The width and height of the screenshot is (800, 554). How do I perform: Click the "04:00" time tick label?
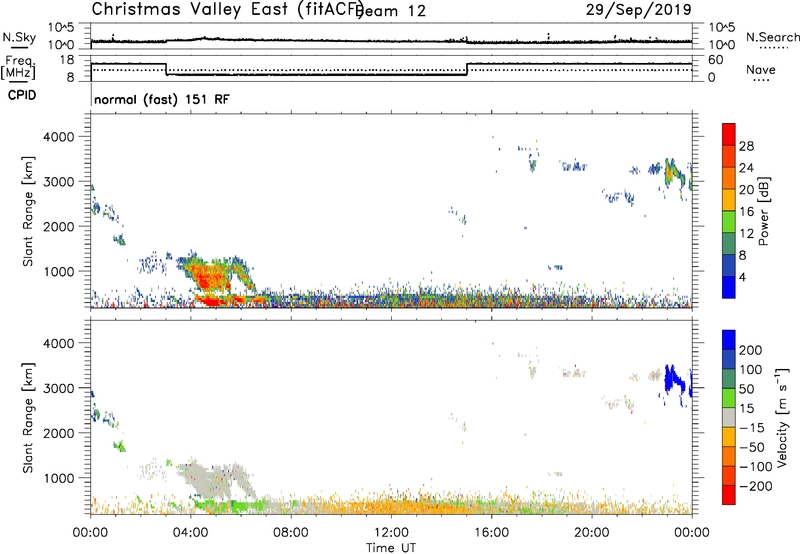[x=191, y=533]
